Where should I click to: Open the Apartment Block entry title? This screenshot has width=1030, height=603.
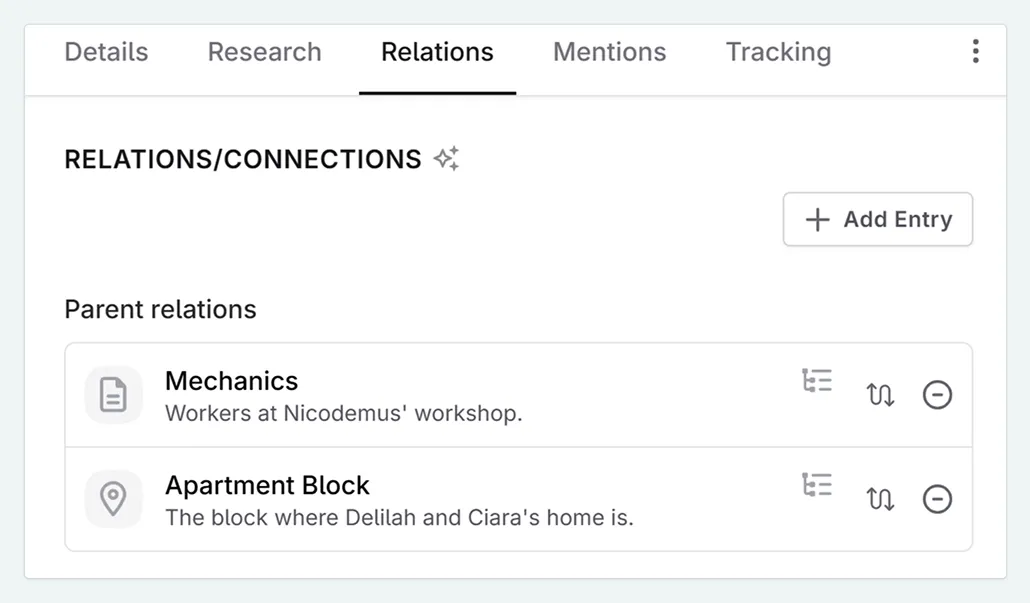(x=267, y=485)
